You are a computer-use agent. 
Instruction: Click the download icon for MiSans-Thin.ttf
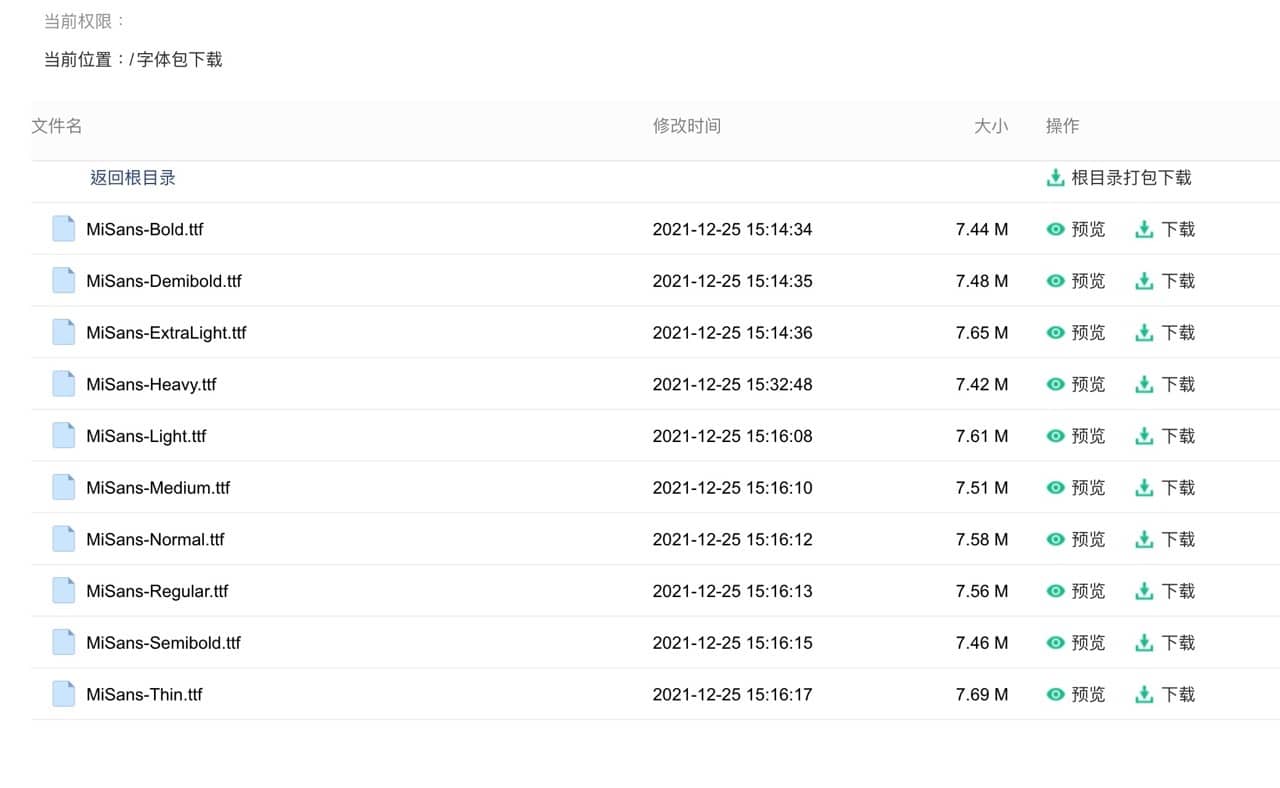(1145, 694)
